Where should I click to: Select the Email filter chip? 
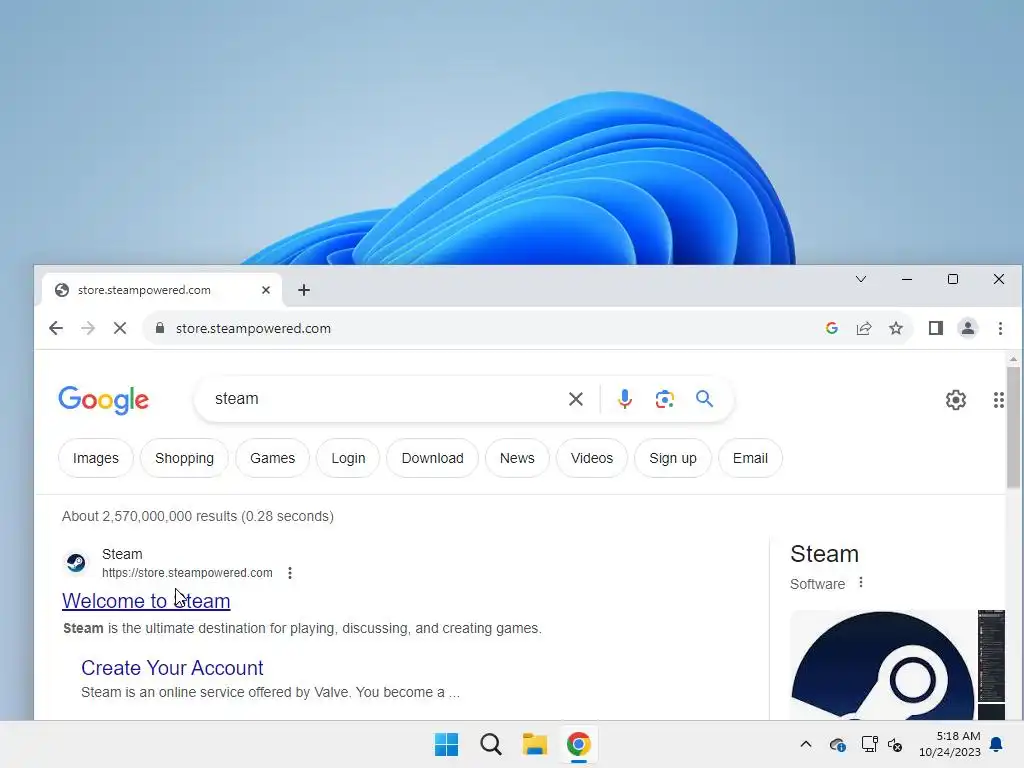(750, 458)
